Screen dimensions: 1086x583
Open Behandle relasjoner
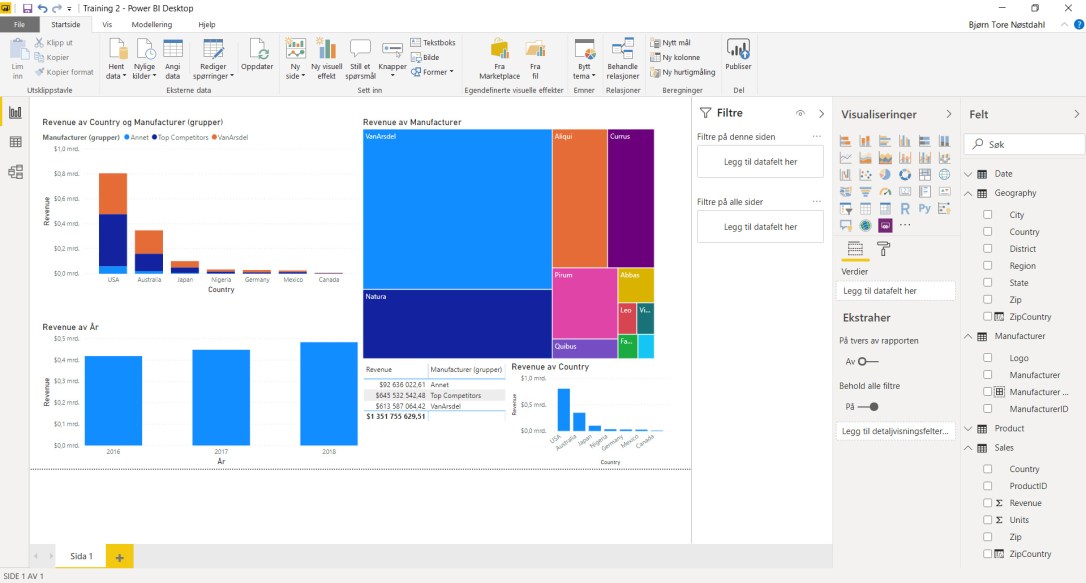(623, 60)
